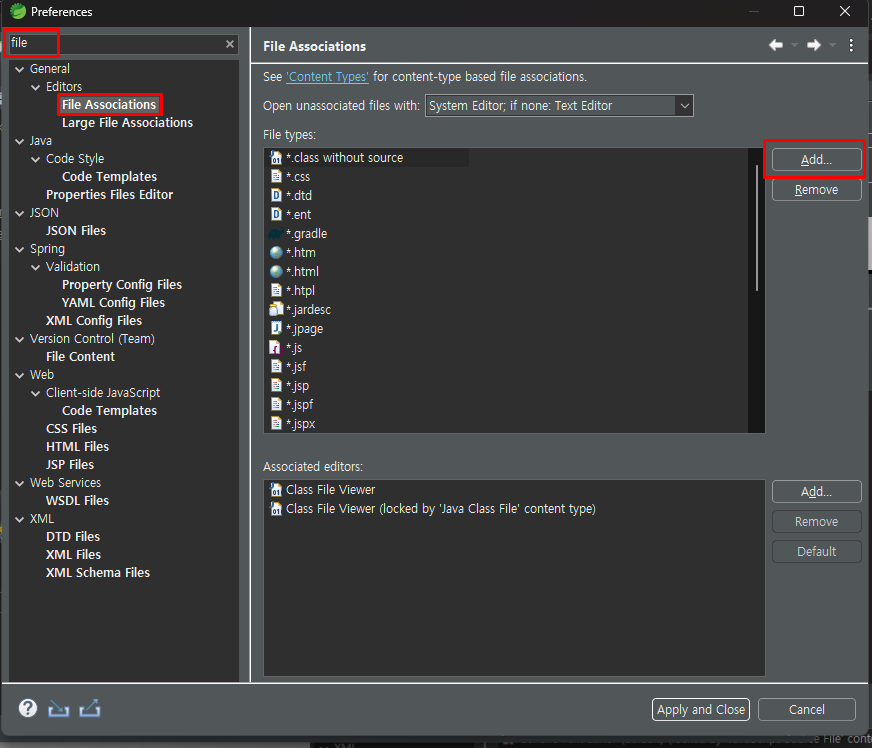Select Class File Viewer locked by content type
Viewport: 872px width, 748px height.
click(x=433, y=509)
